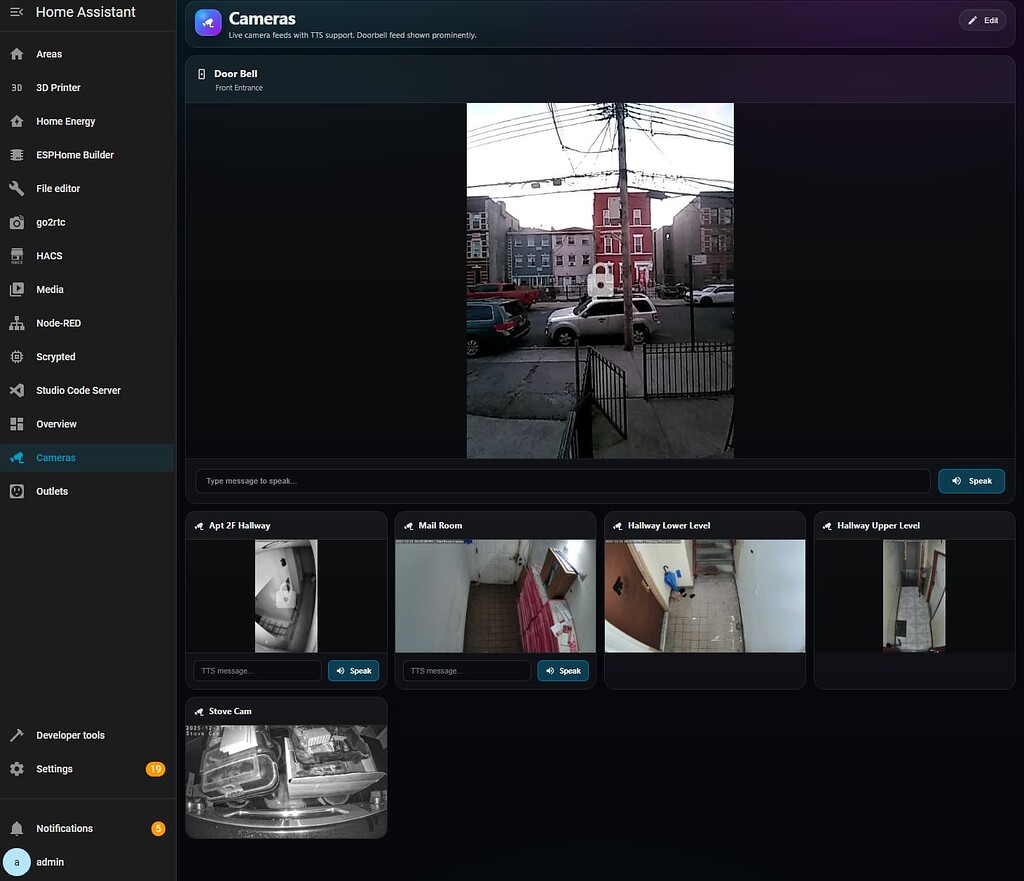
Task: Open the go2rtc integration
Action: pyautogui.click(x=50, y=221)
